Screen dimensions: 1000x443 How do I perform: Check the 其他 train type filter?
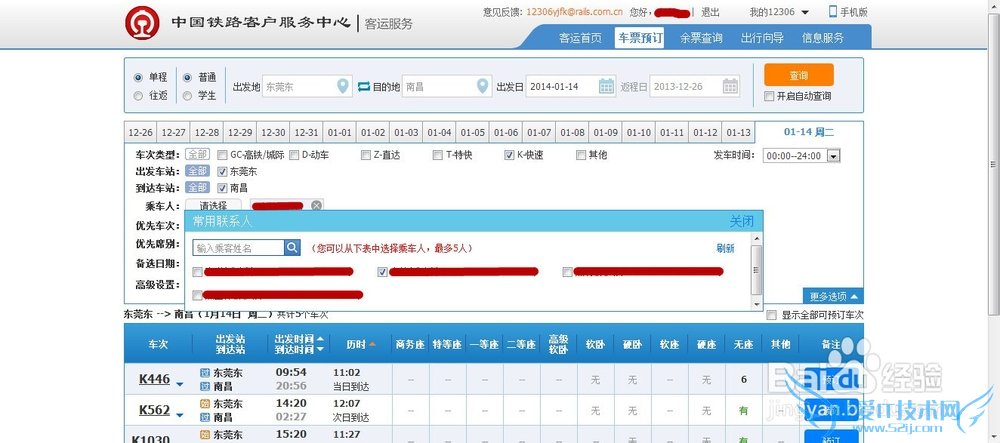point(580,155)
